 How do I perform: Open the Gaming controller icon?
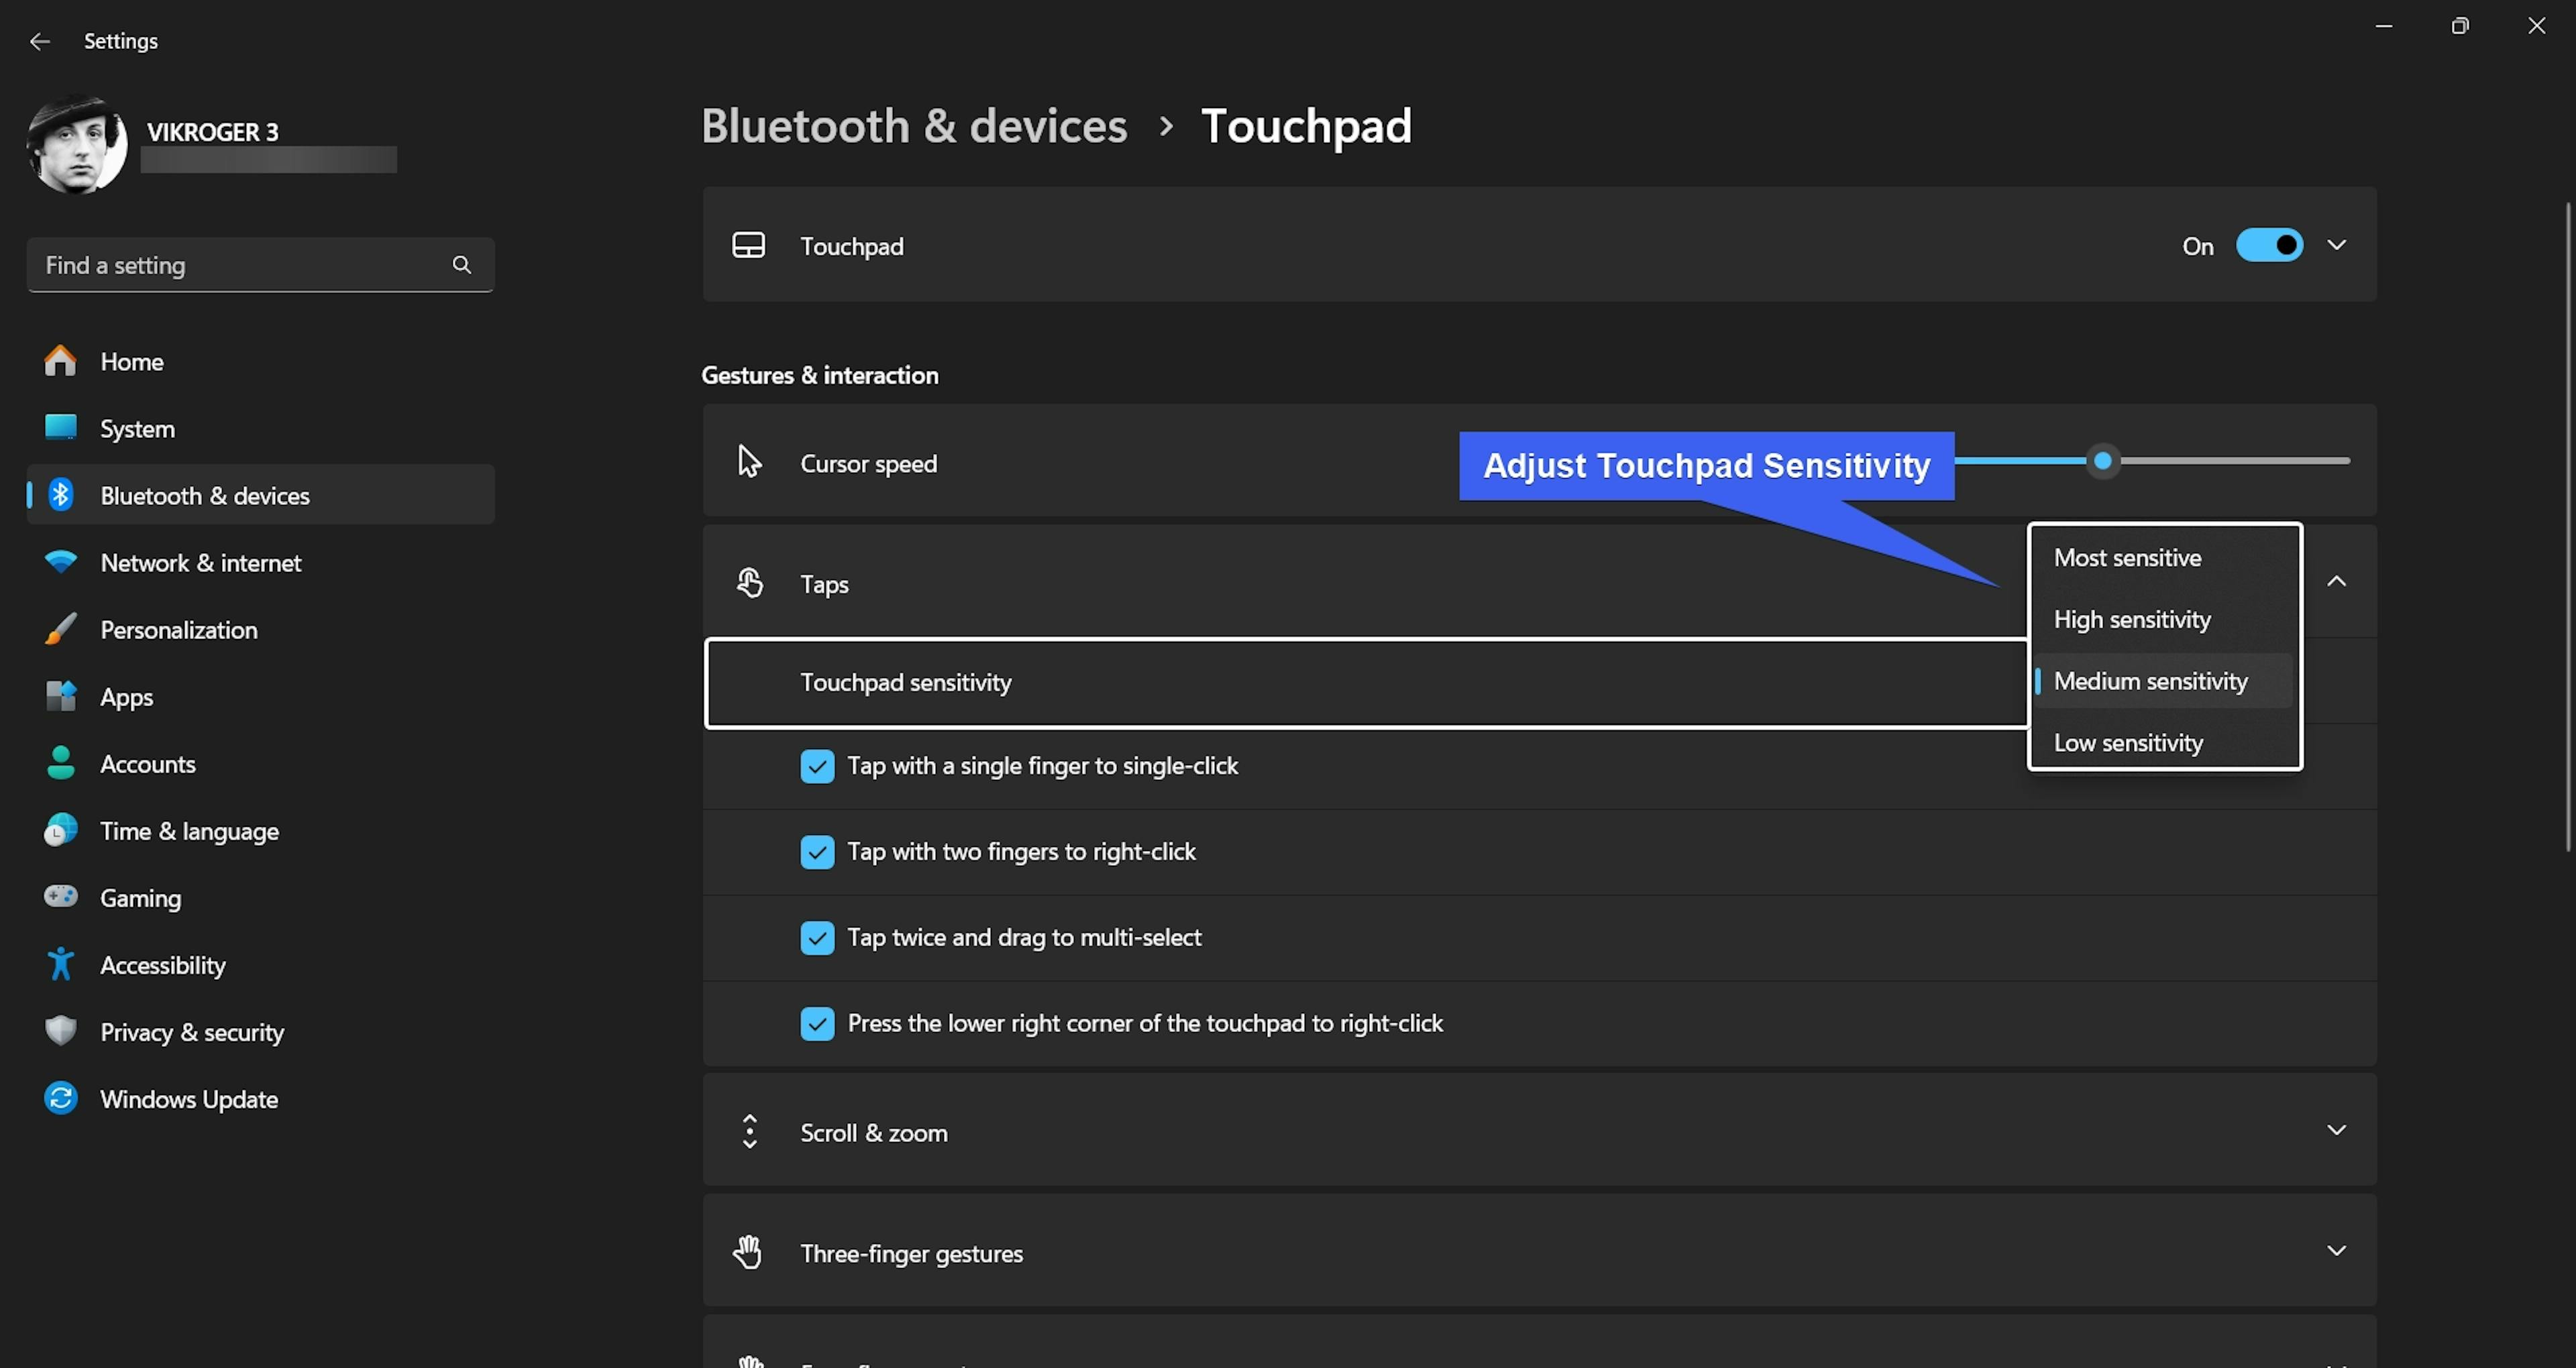[60, 896]
